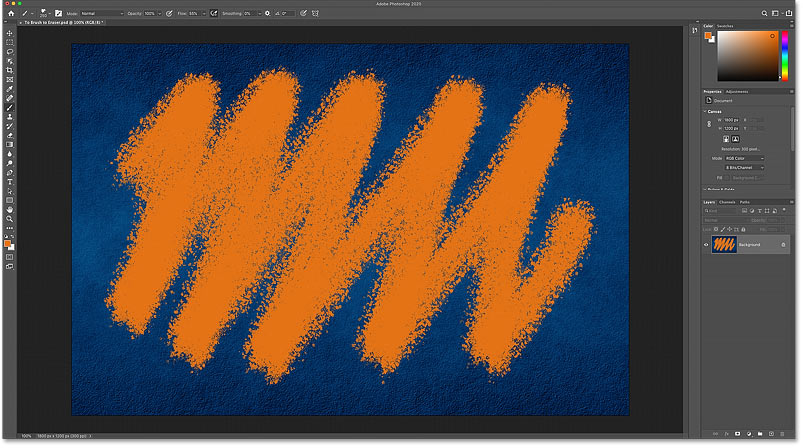Click the Background layer thumbnail

724,245
